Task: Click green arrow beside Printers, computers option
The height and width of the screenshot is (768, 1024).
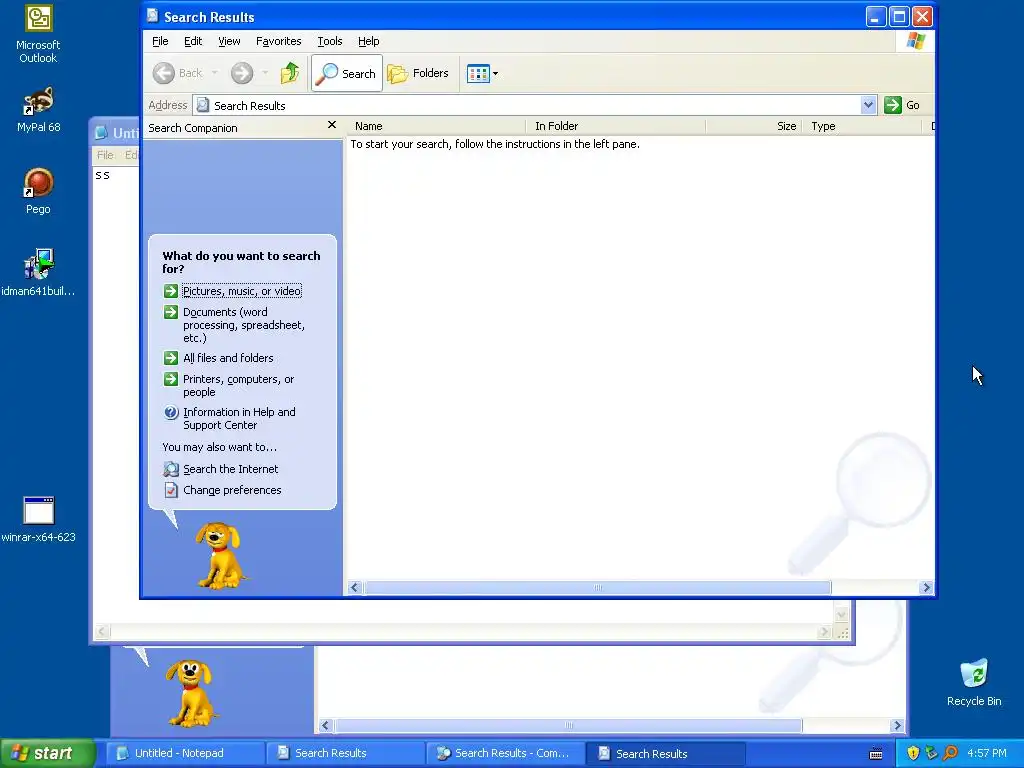Action: [170, 379]
